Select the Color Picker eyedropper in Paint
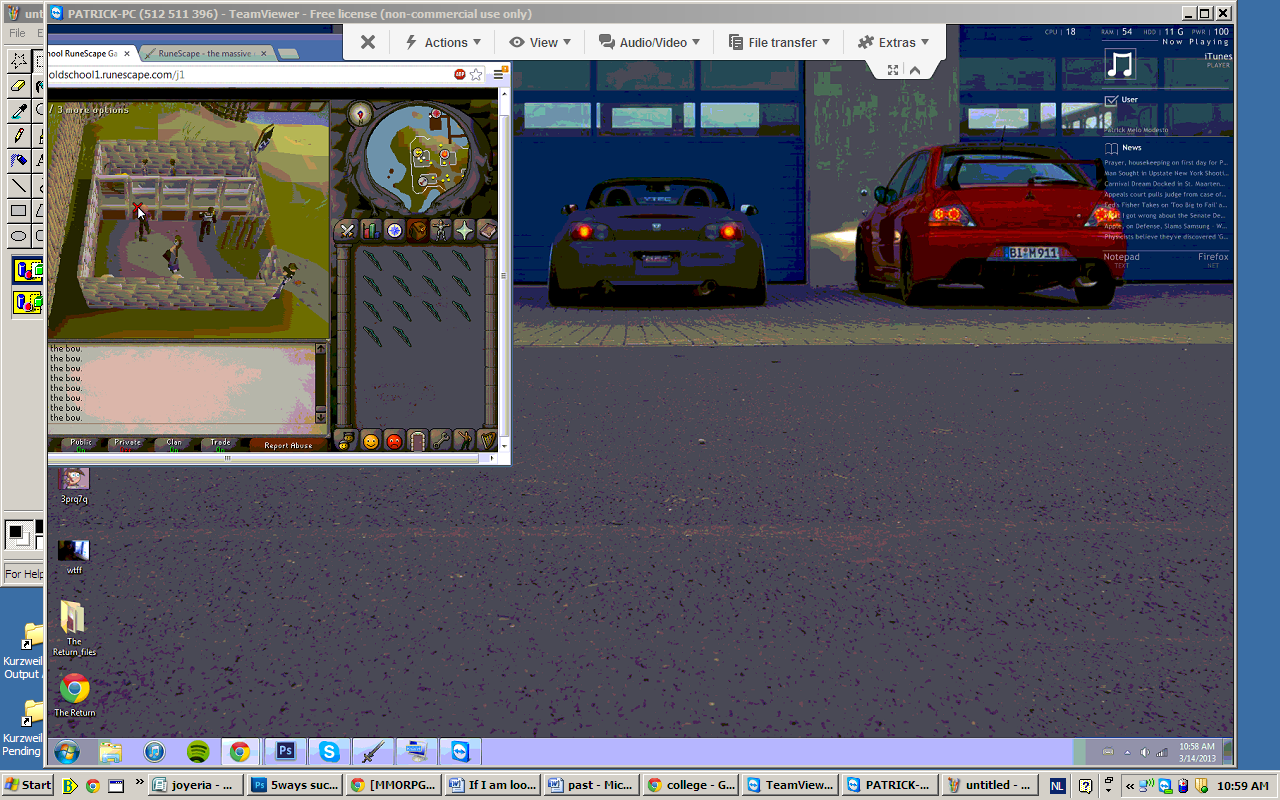This screenshot has width=1280, height=800. coord(18,110)
